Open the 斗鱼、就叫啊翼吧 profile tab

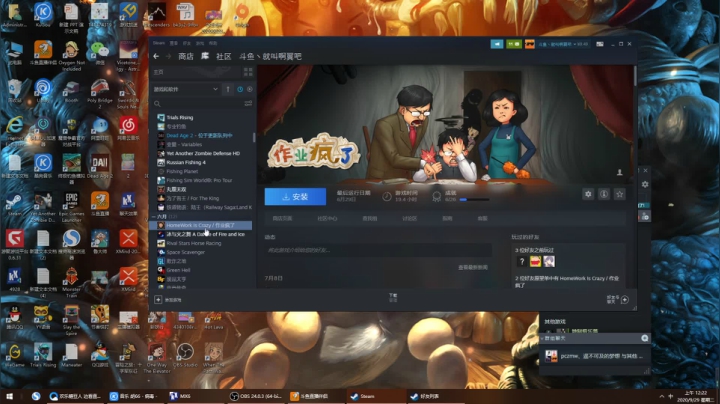pyautogui.click(x=270, y=56)
